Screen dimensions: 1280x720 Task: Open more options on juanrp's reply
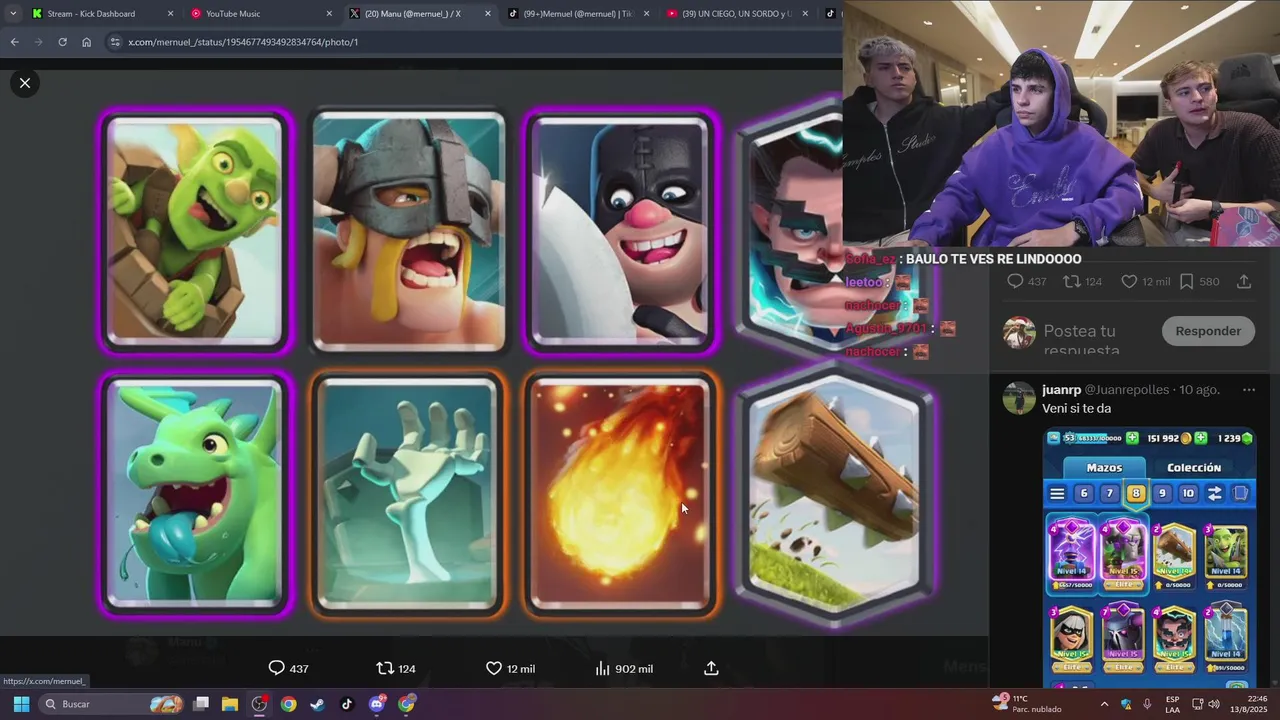tap(1248, 390)
